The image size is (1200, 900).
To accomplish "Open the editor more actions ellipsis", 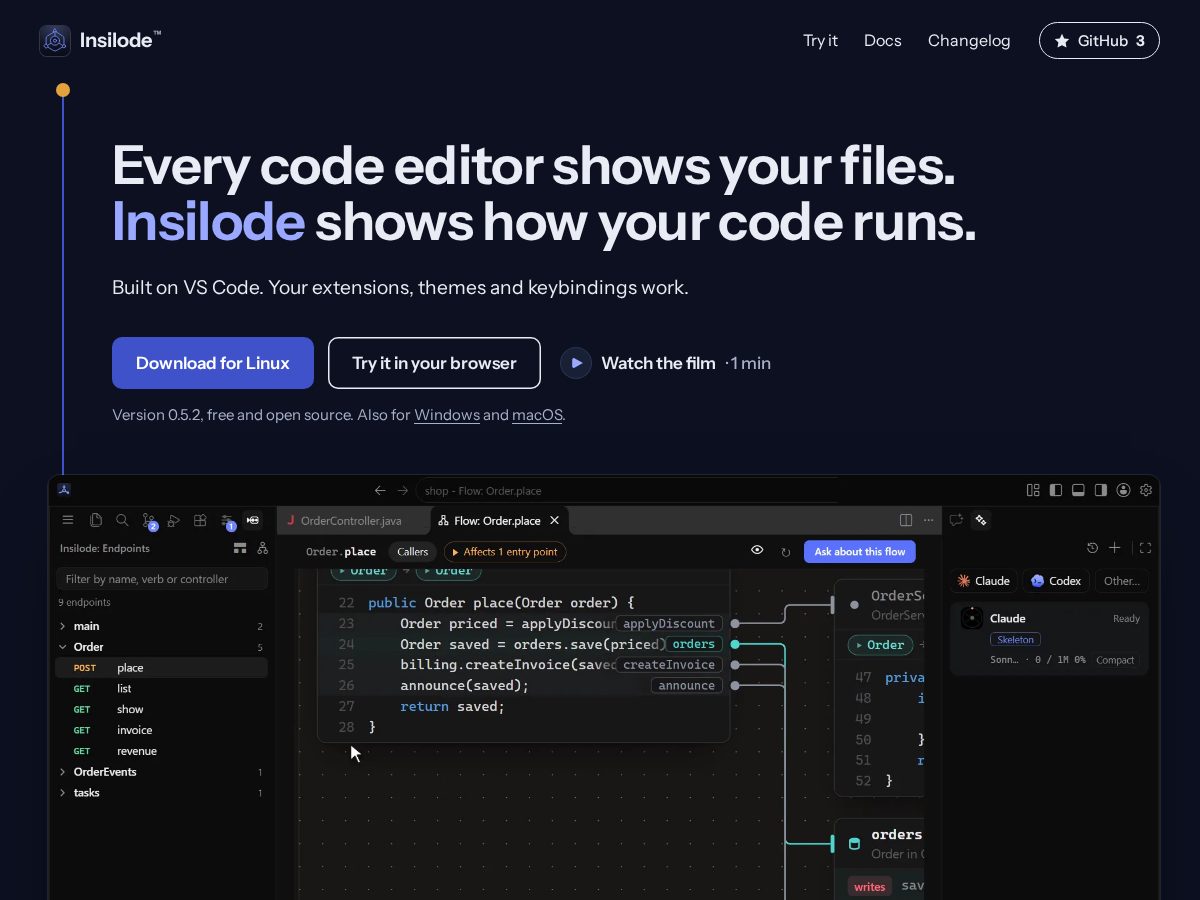I will [x=928, y=520].
